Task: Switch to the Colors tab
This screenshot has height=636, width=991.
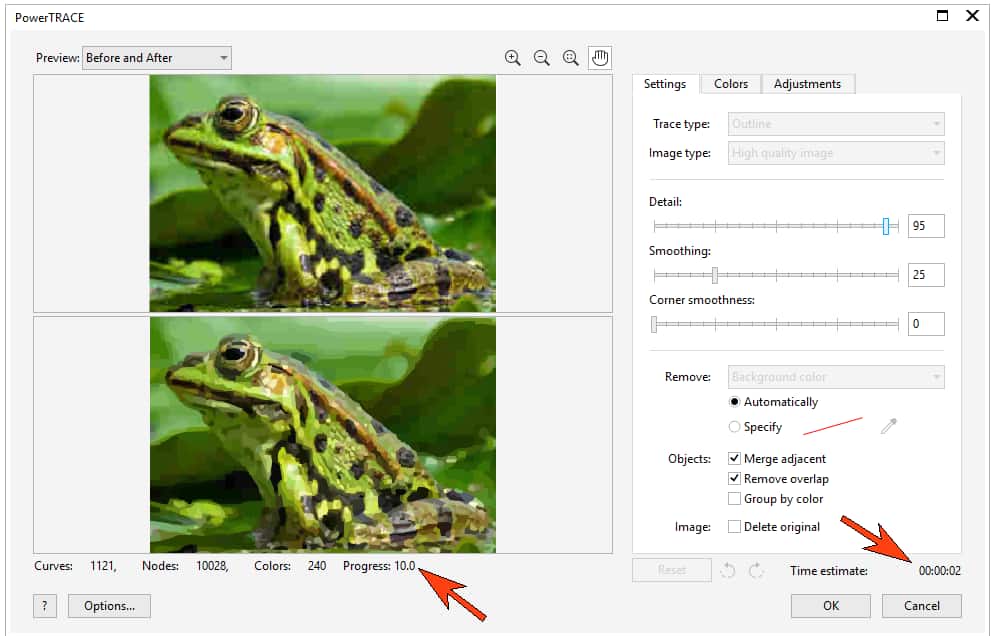Action: tap(730, 84)
